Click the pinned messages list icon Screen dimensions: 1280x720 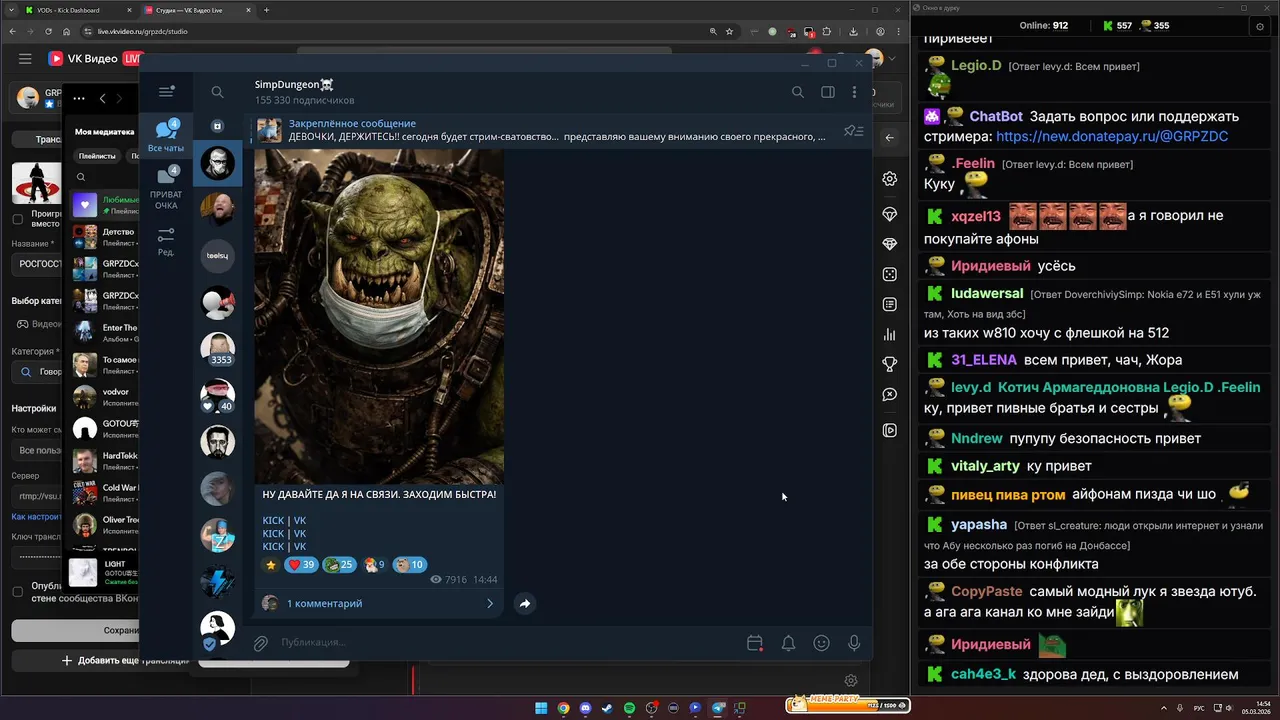853,131
